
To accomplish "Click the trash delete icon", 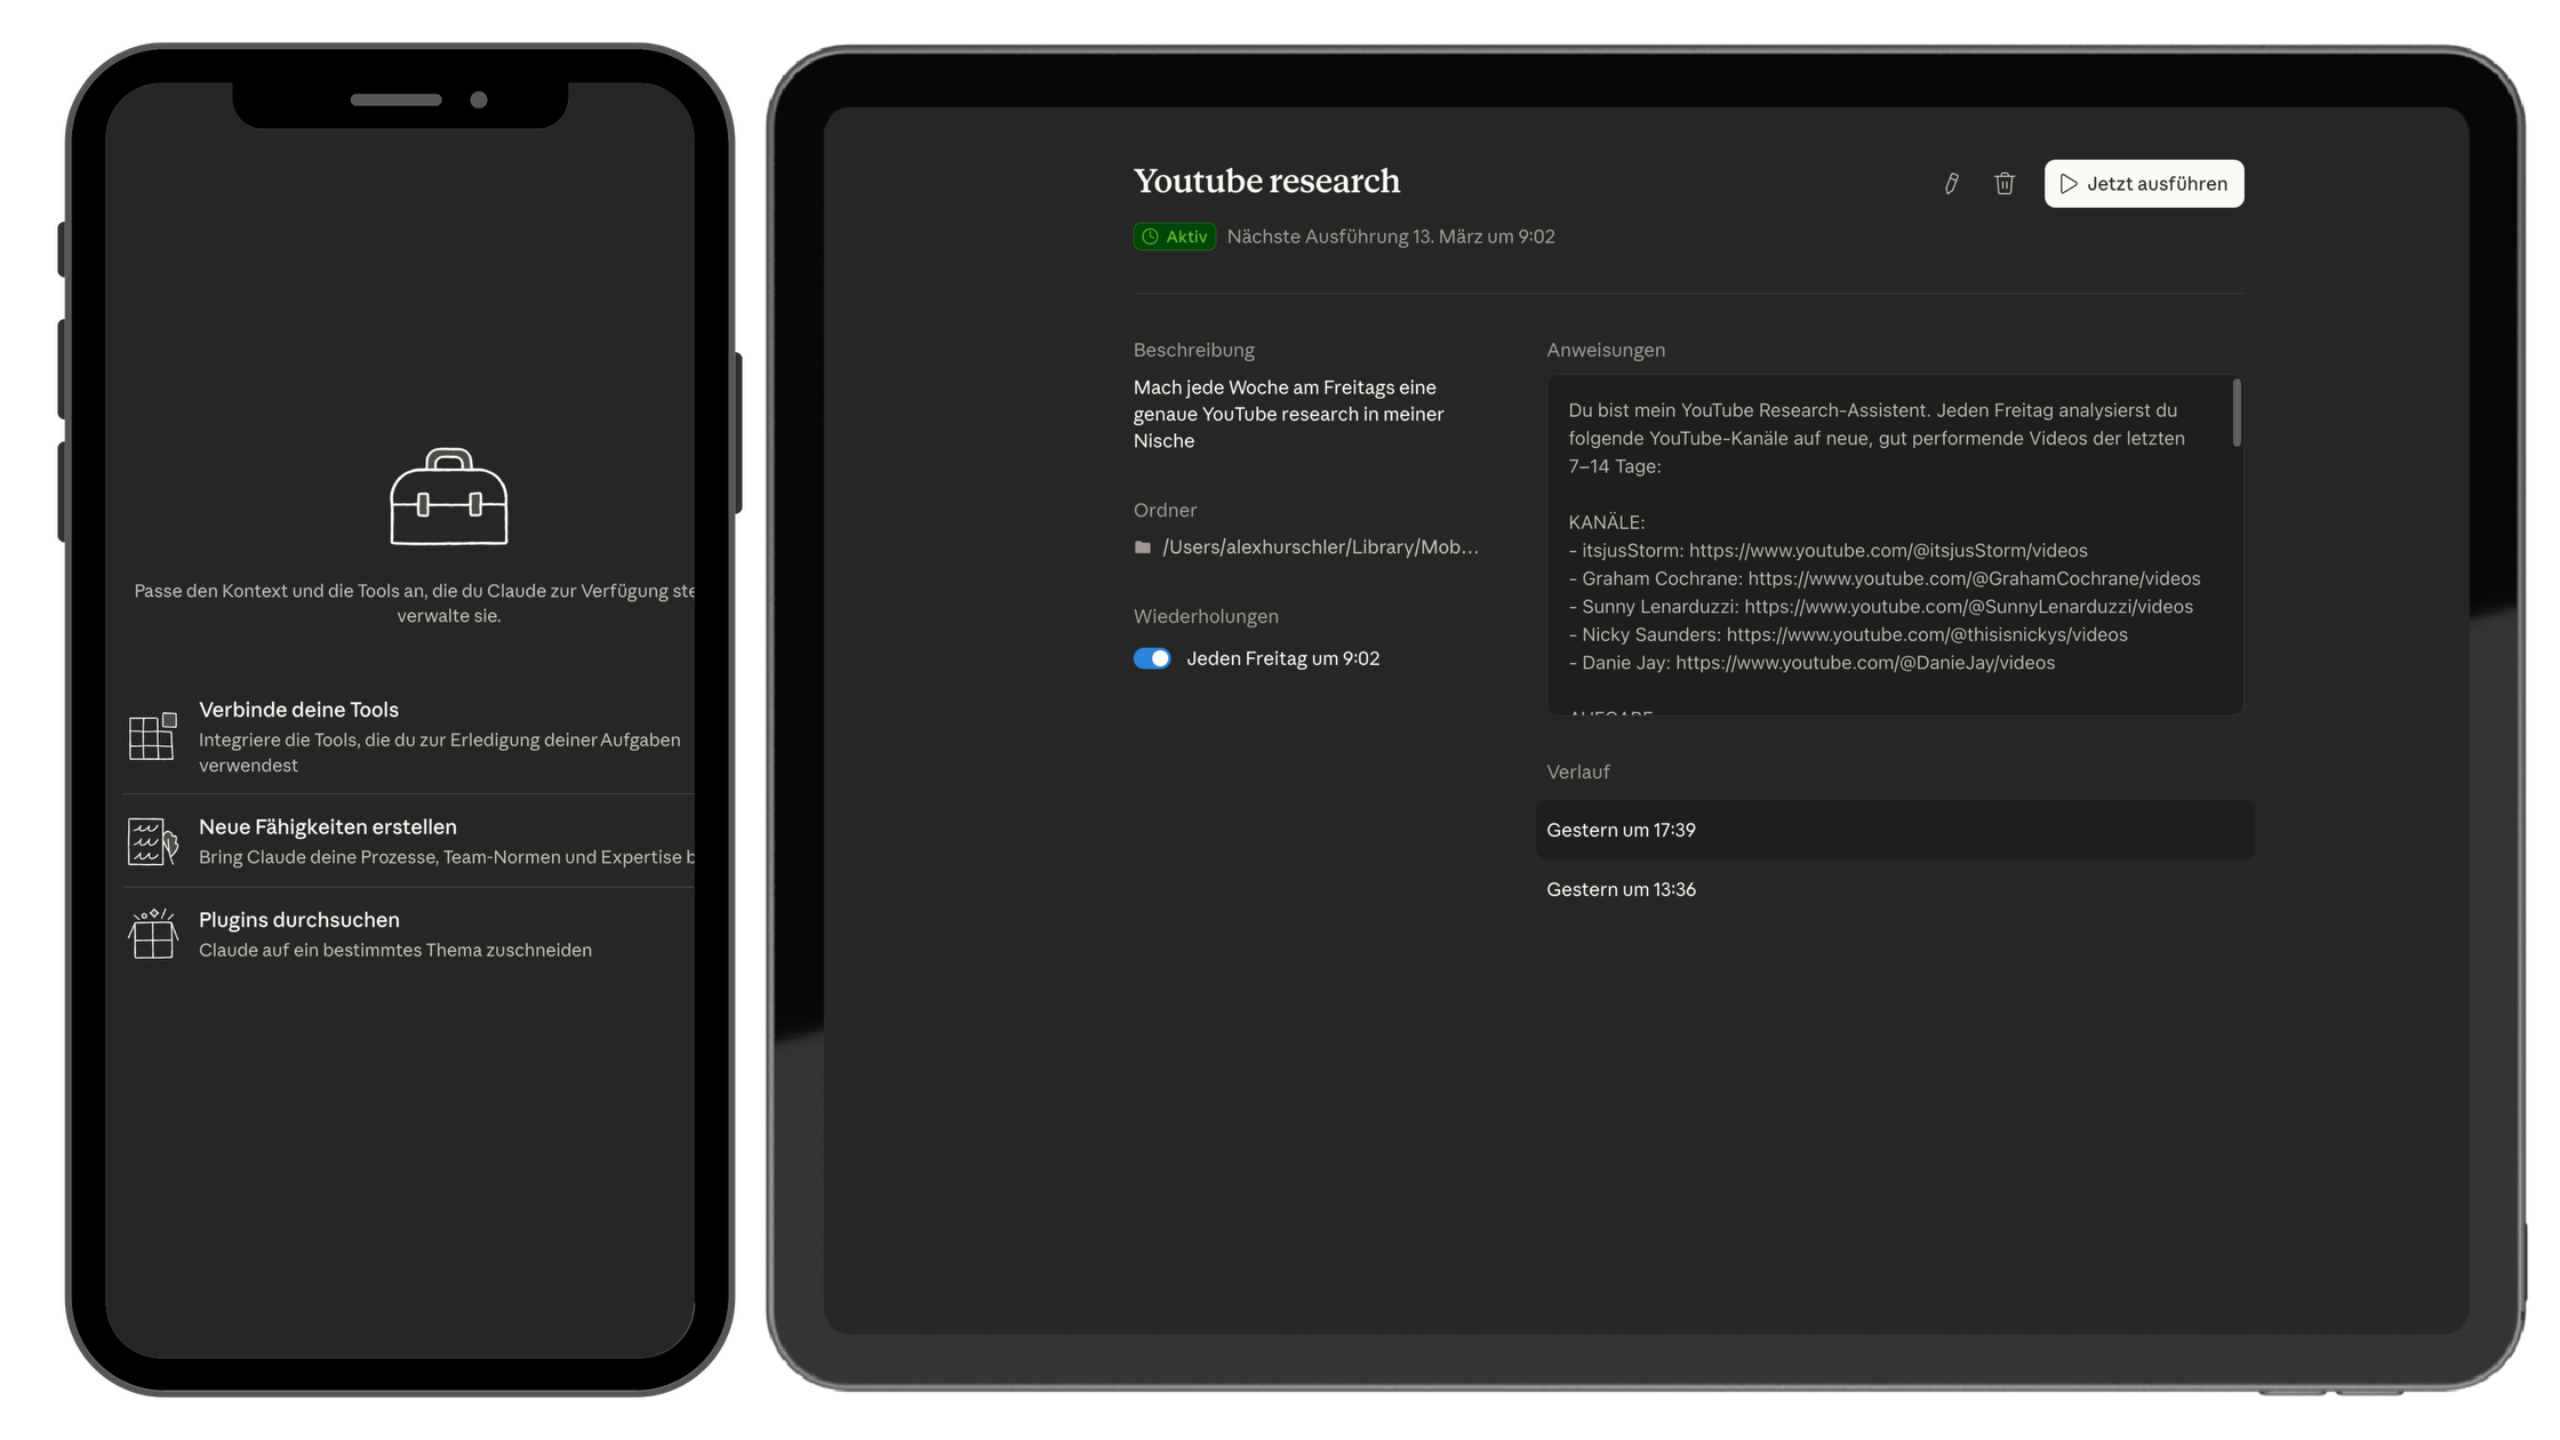I will click(x=2004, y=184).
